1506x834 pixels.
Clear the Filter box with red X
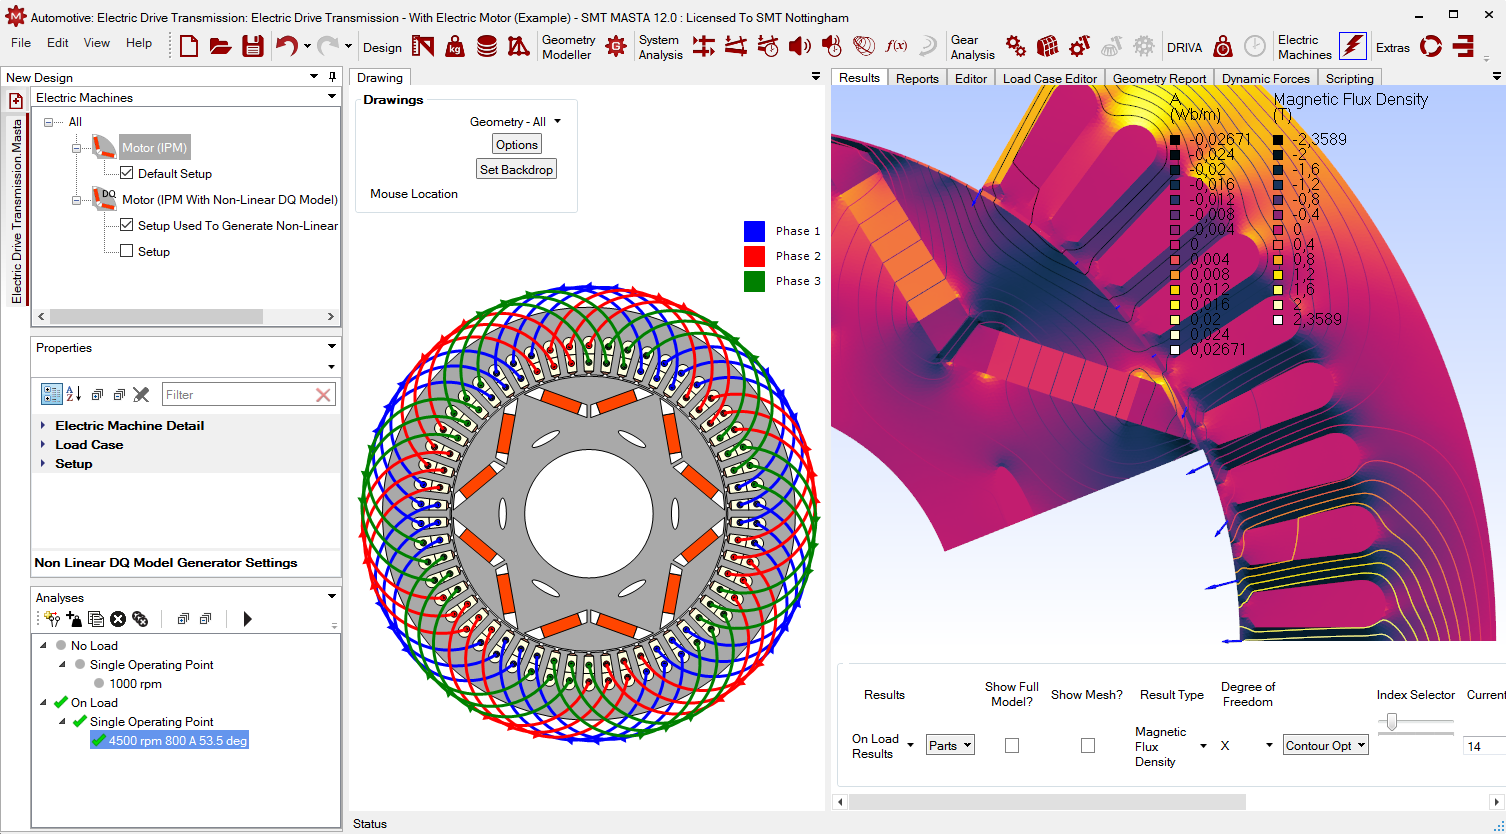[323, 395]
